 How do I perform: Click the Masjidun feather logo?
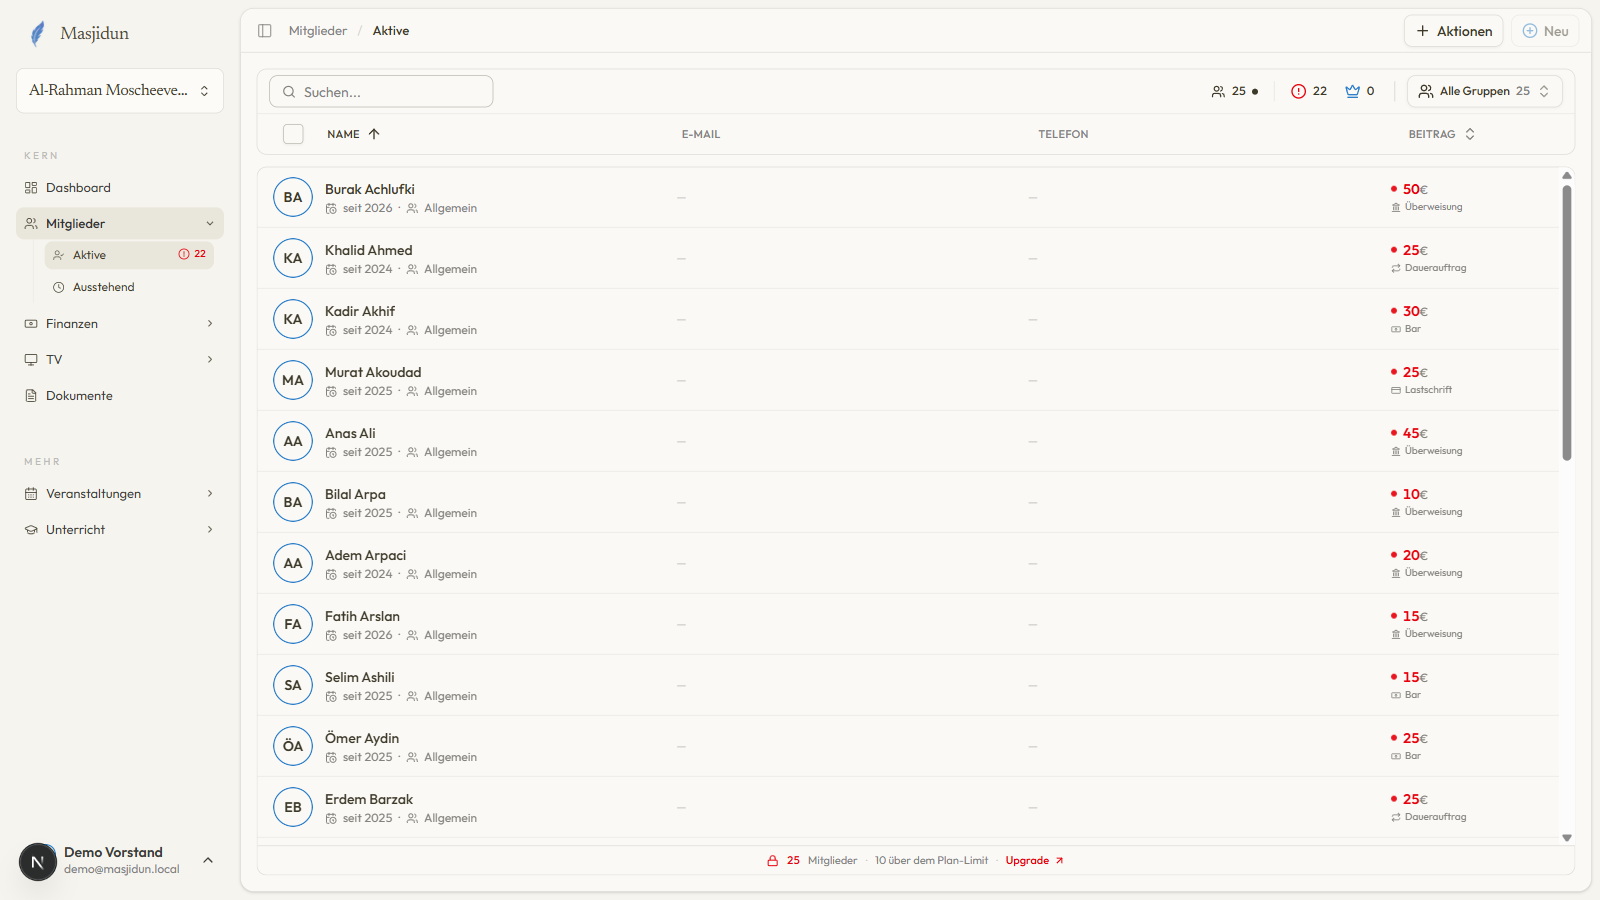coord(38,33)
